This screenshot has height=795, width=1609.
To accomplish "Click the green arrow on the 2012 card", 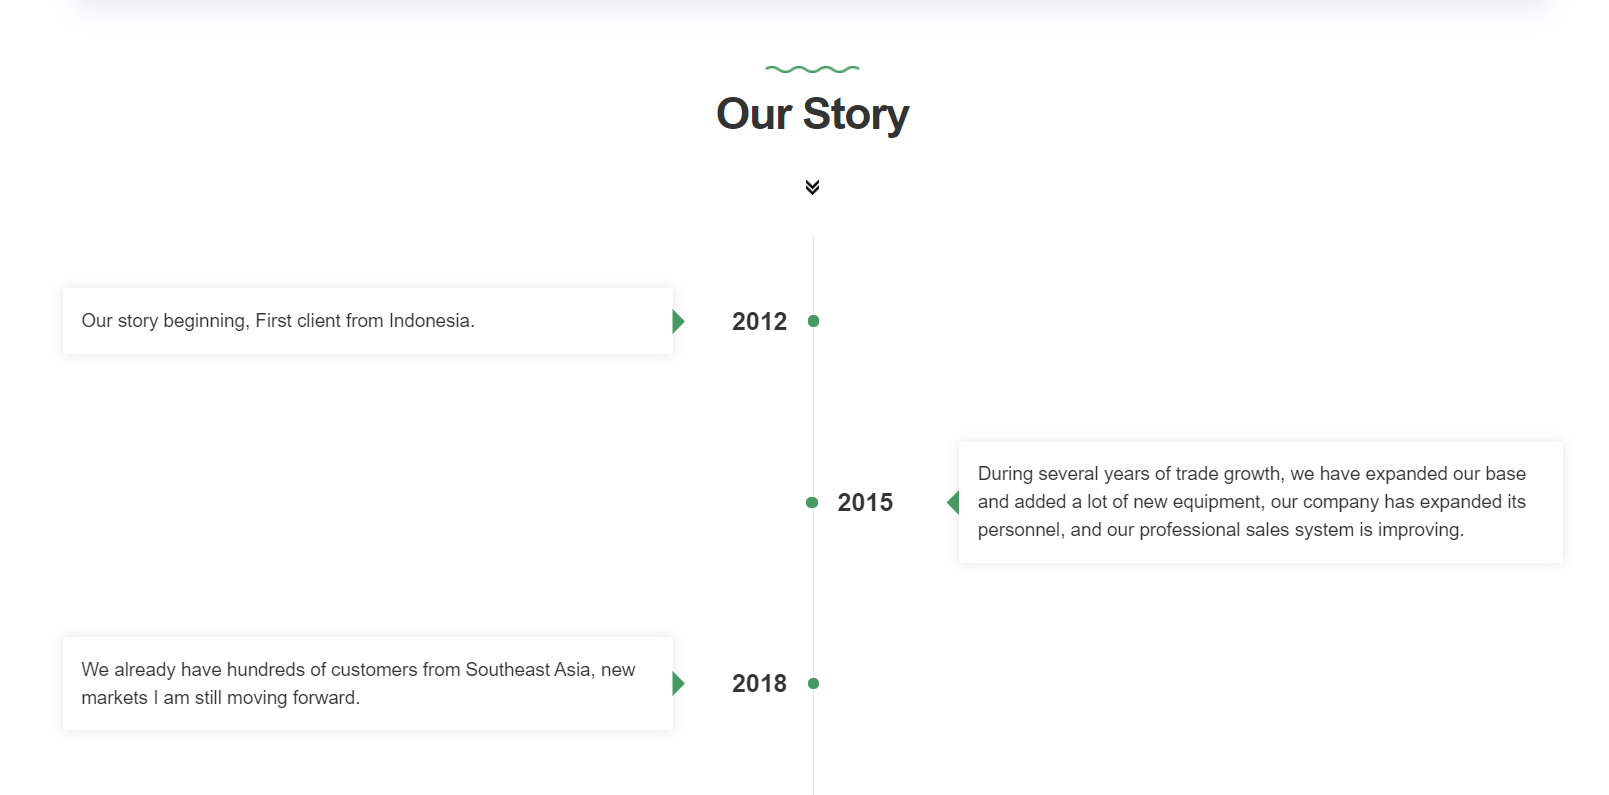I will click(679, 321).
